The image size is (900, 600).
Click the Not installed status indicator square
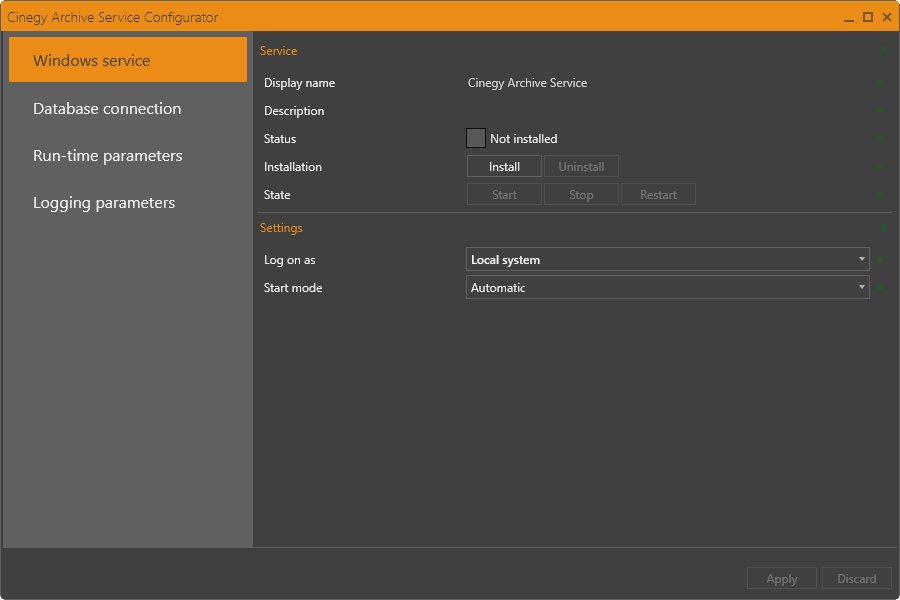tap(476, 138)
